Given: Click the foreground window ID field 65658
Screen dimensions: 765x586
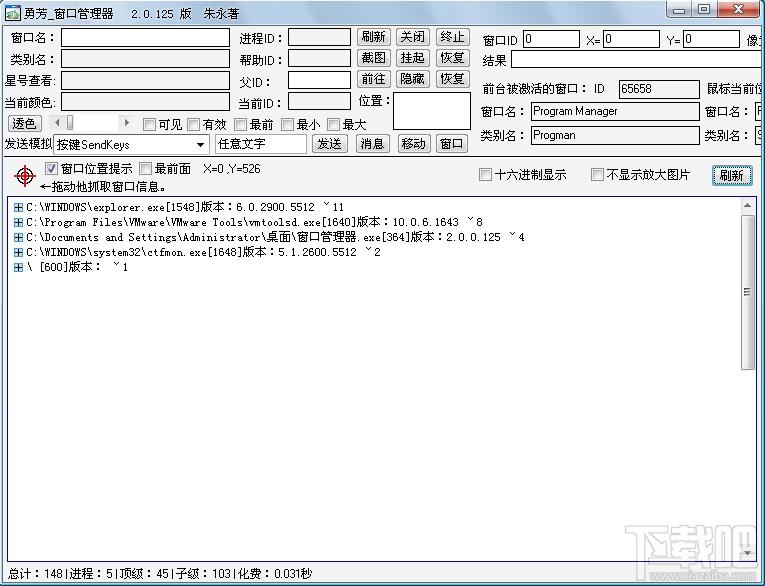Looking at the screenshot, I should (659, 89).
